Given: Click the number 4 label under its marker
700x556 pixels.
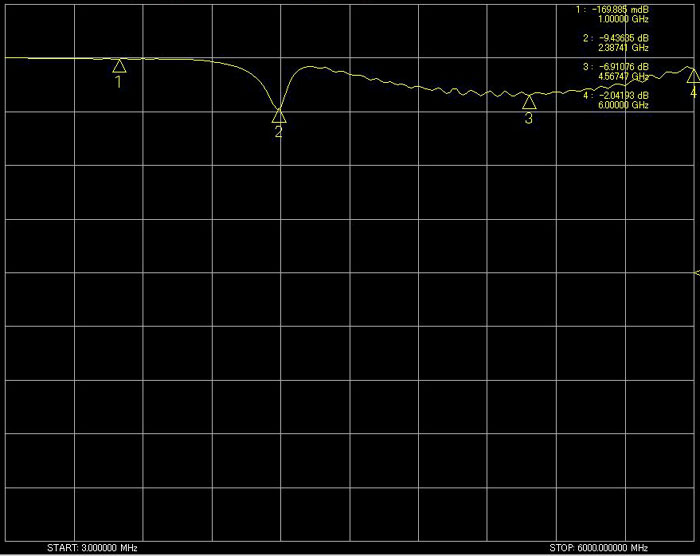Looking at the screenshot, I should point(693,91).
